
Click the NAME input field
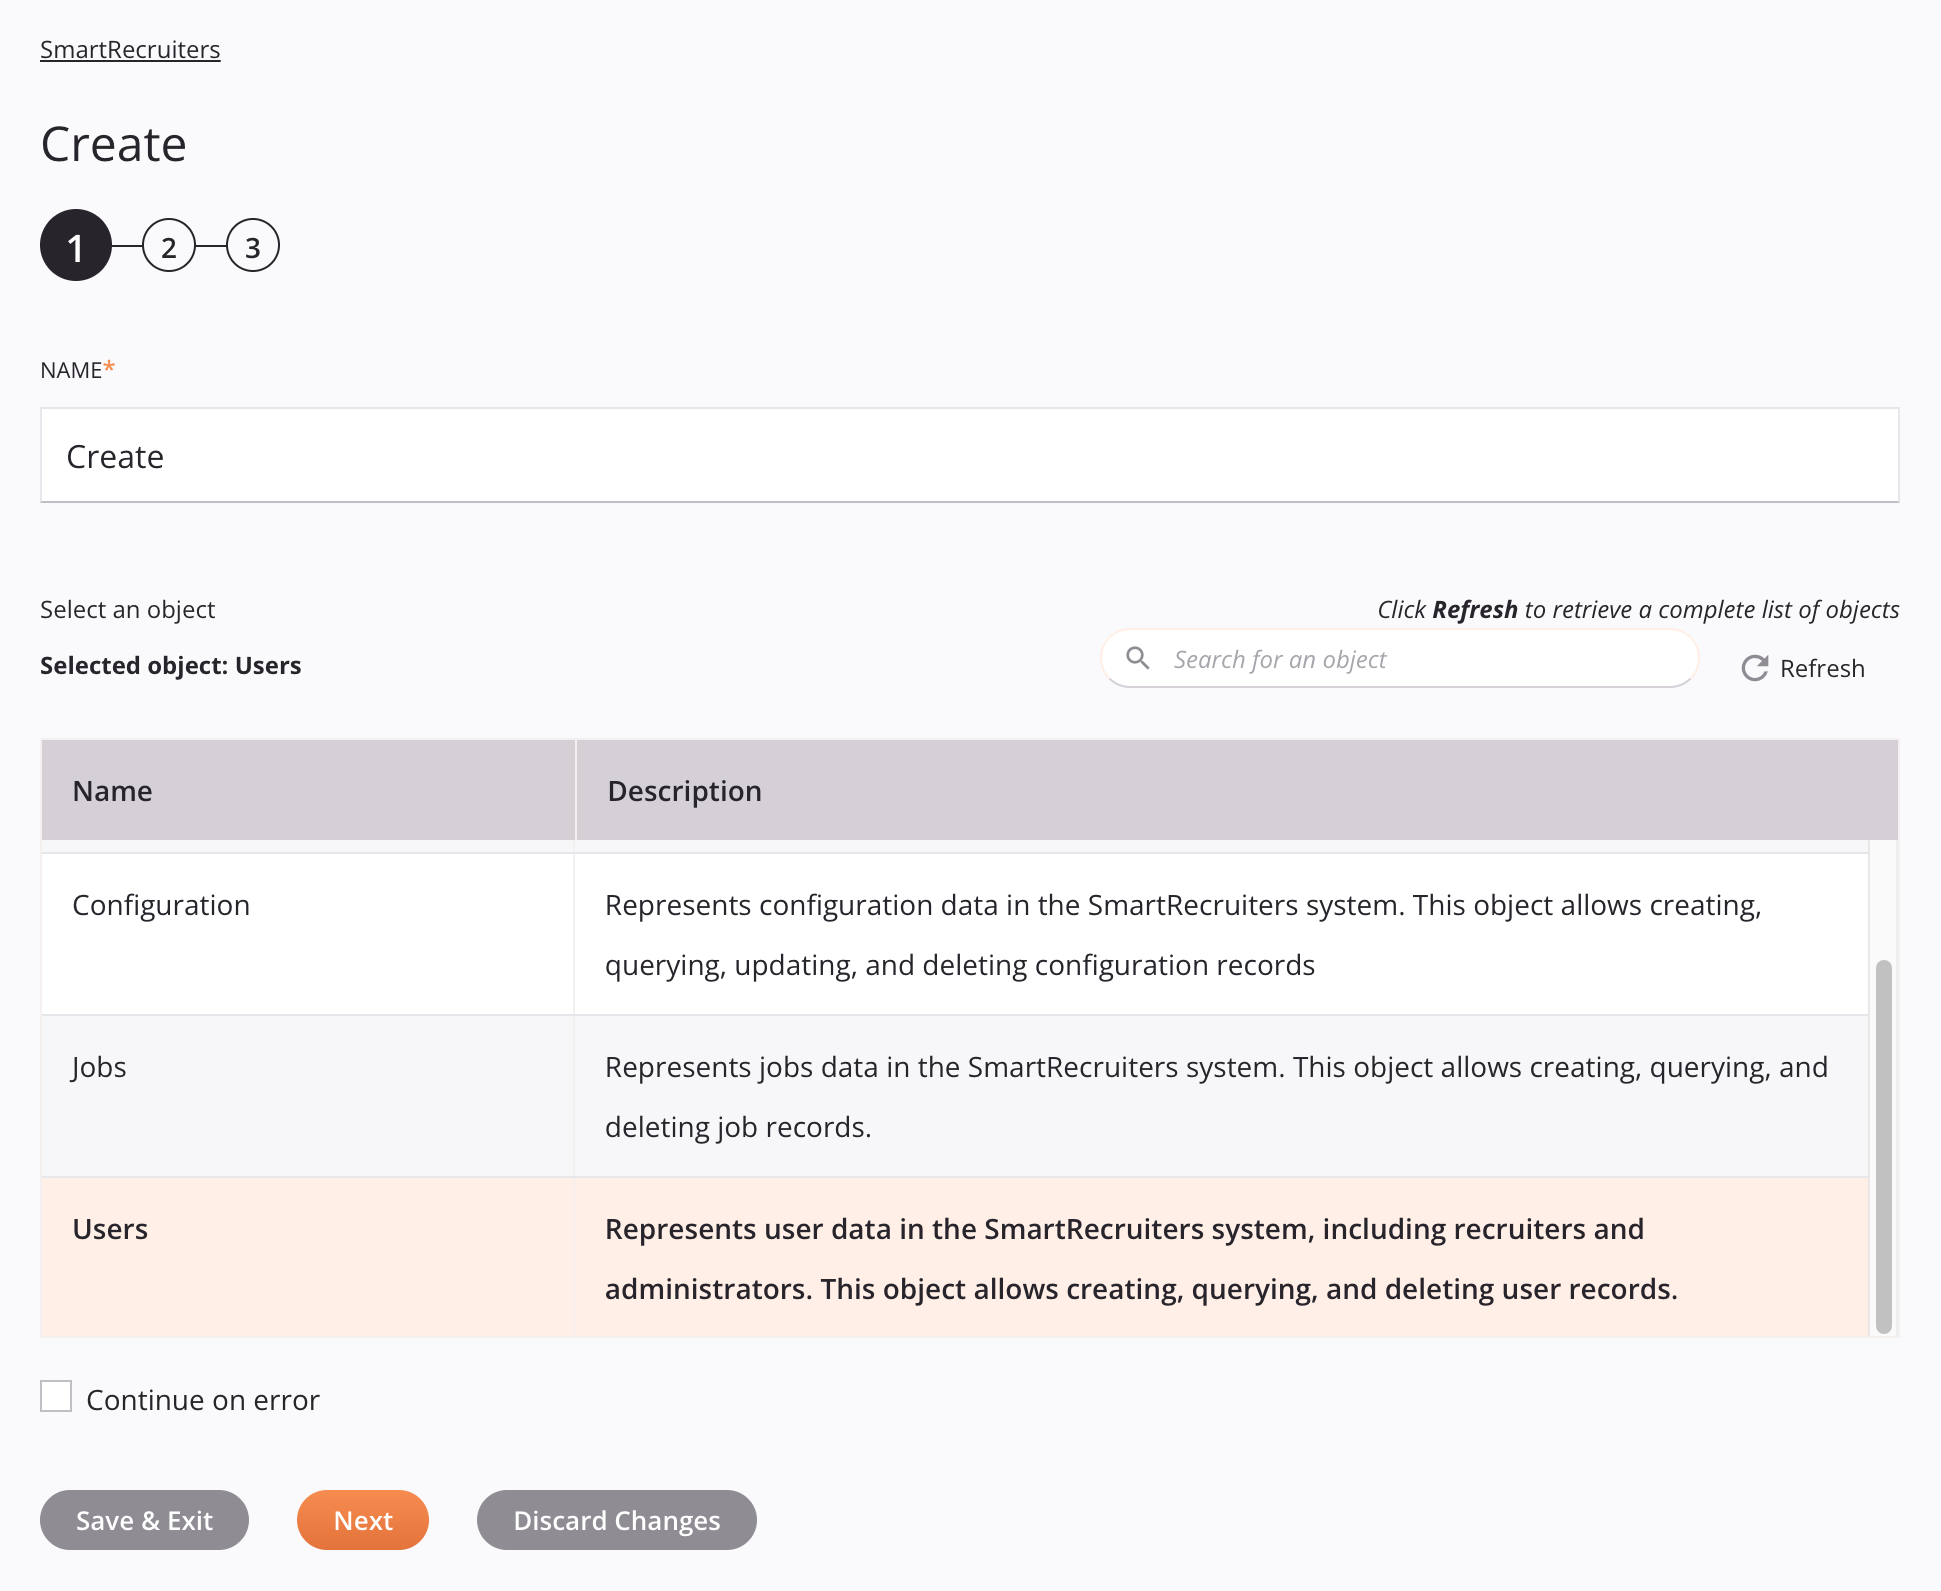[969, 455]
